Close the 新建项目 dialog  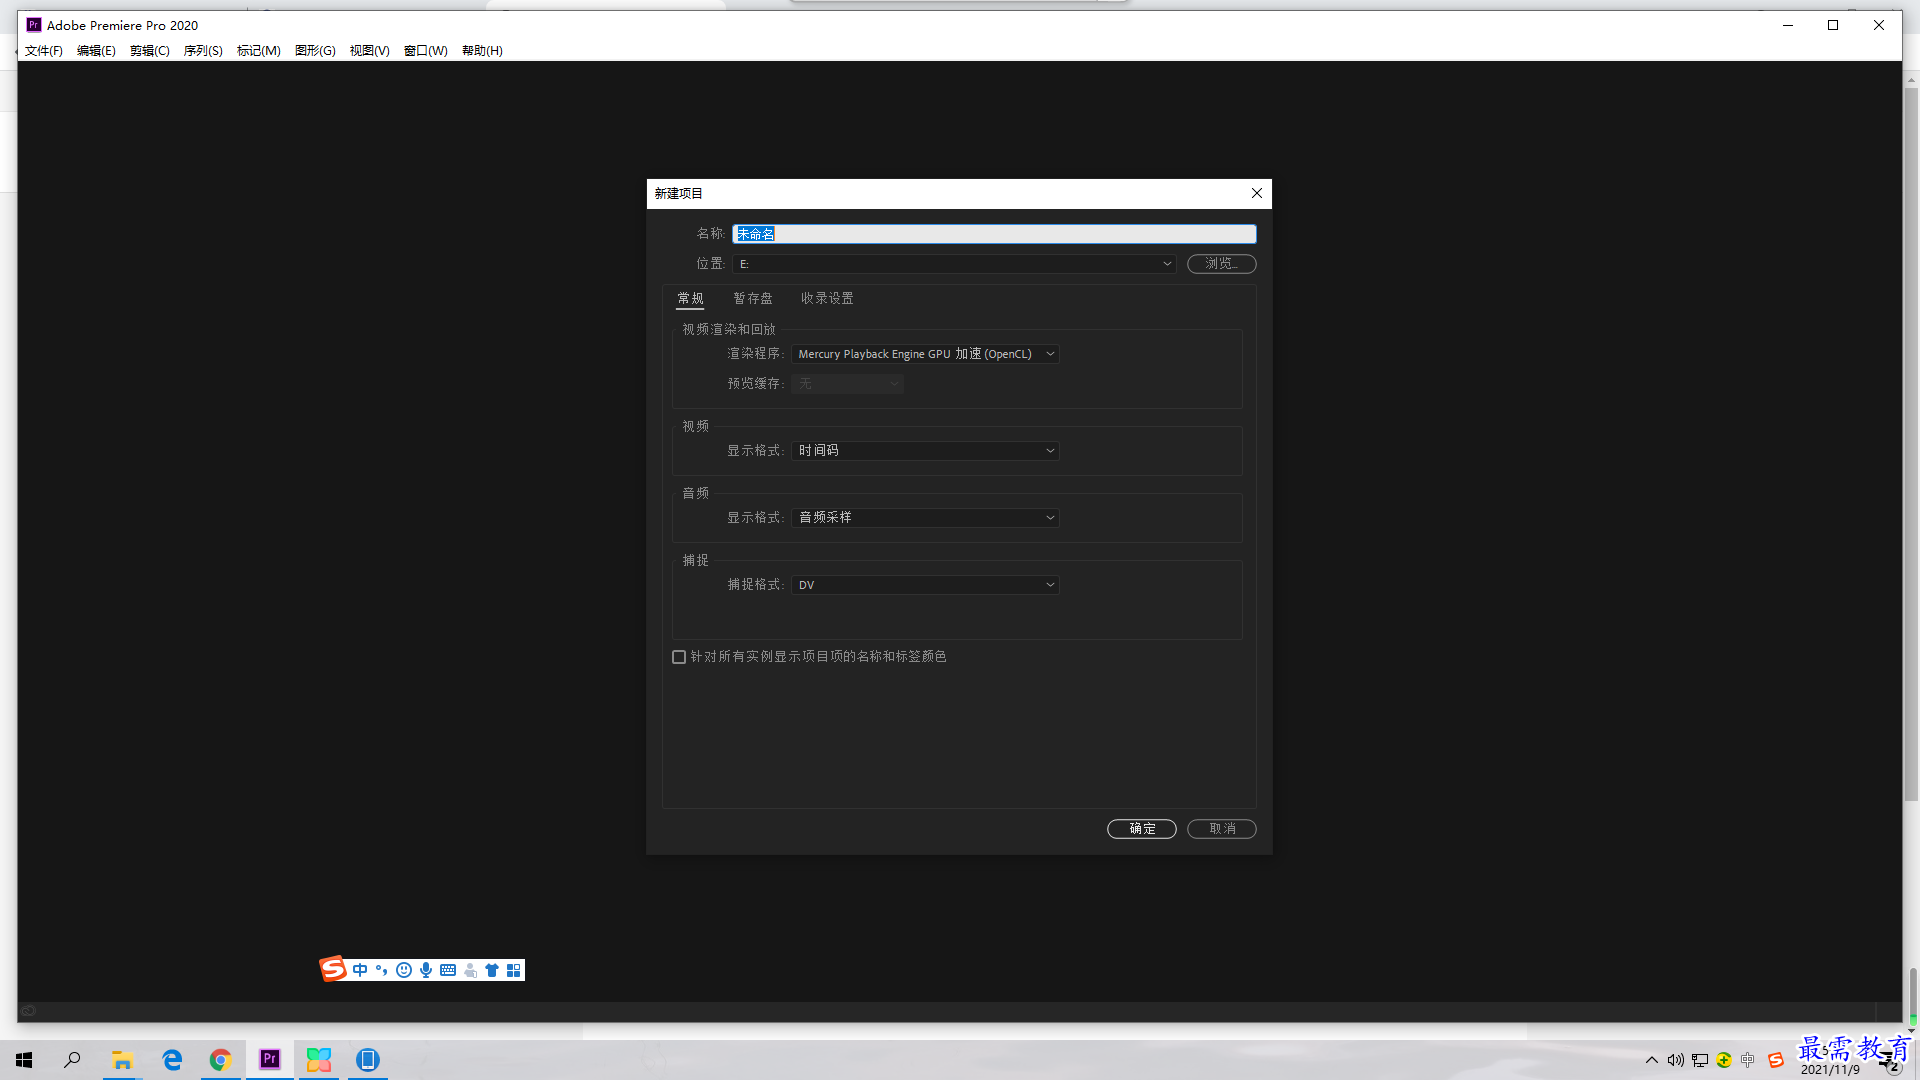pyautogui.click(x=1257, y=193)
